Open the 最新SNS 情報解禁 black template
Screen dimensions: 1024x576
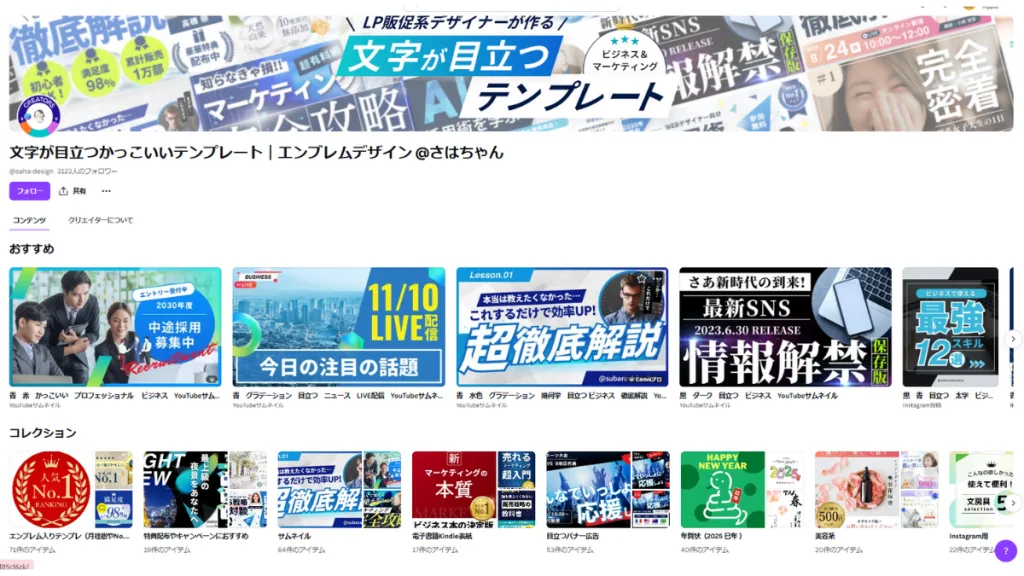click(785, 327)
